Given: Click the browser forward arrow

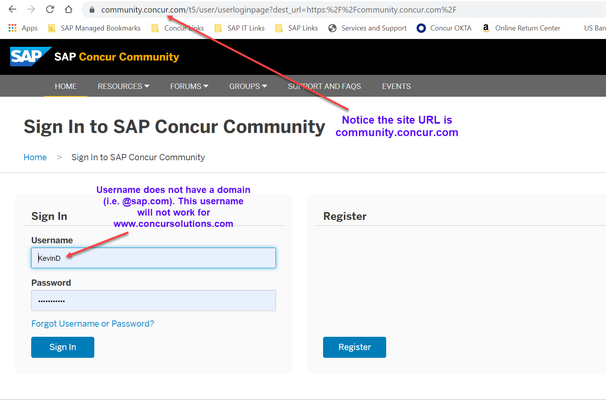Looking at the screenshot, I should click(31, 10).
